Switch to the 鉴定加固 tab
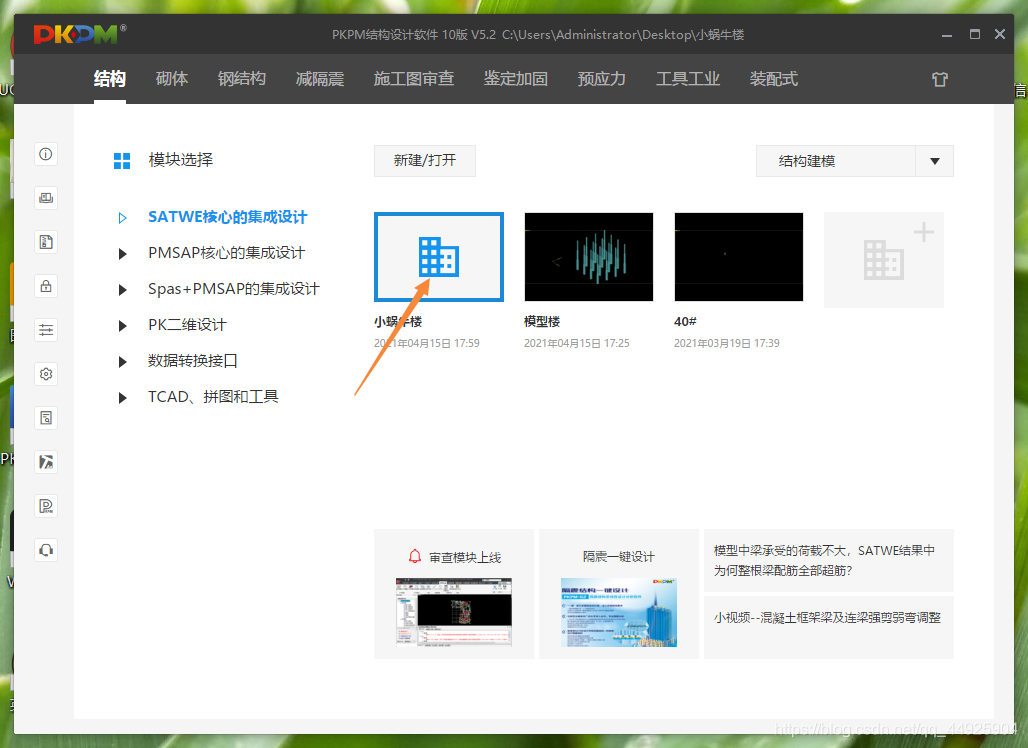This screenshot has height=748, width=1028. coord(515,79)
